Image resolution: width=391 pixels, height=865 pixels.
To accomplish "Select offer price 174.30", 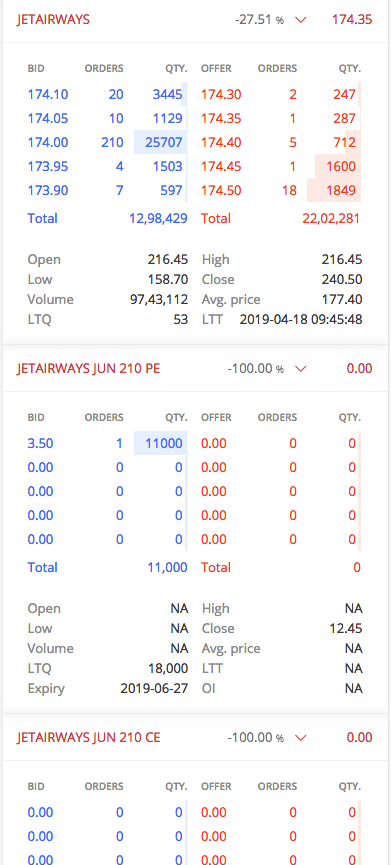I will (x=221, y=94).
